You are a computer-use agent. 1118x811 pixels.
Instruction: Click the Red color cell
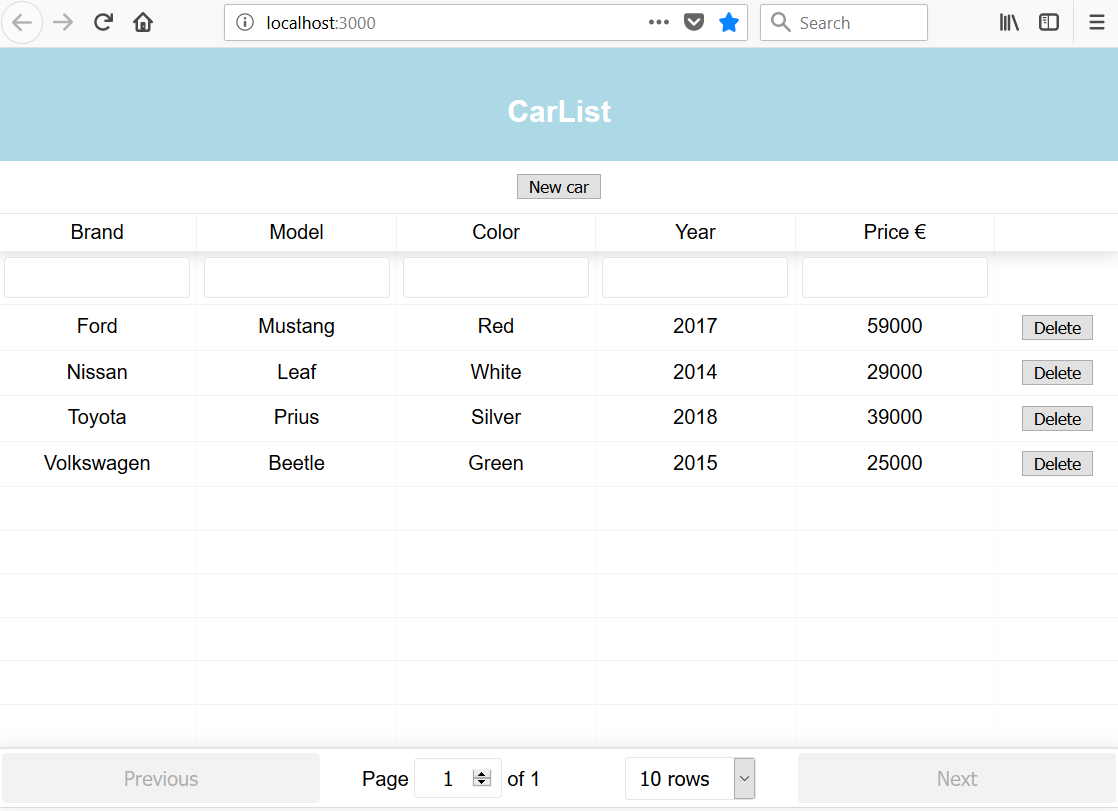(x=496, y=326)
